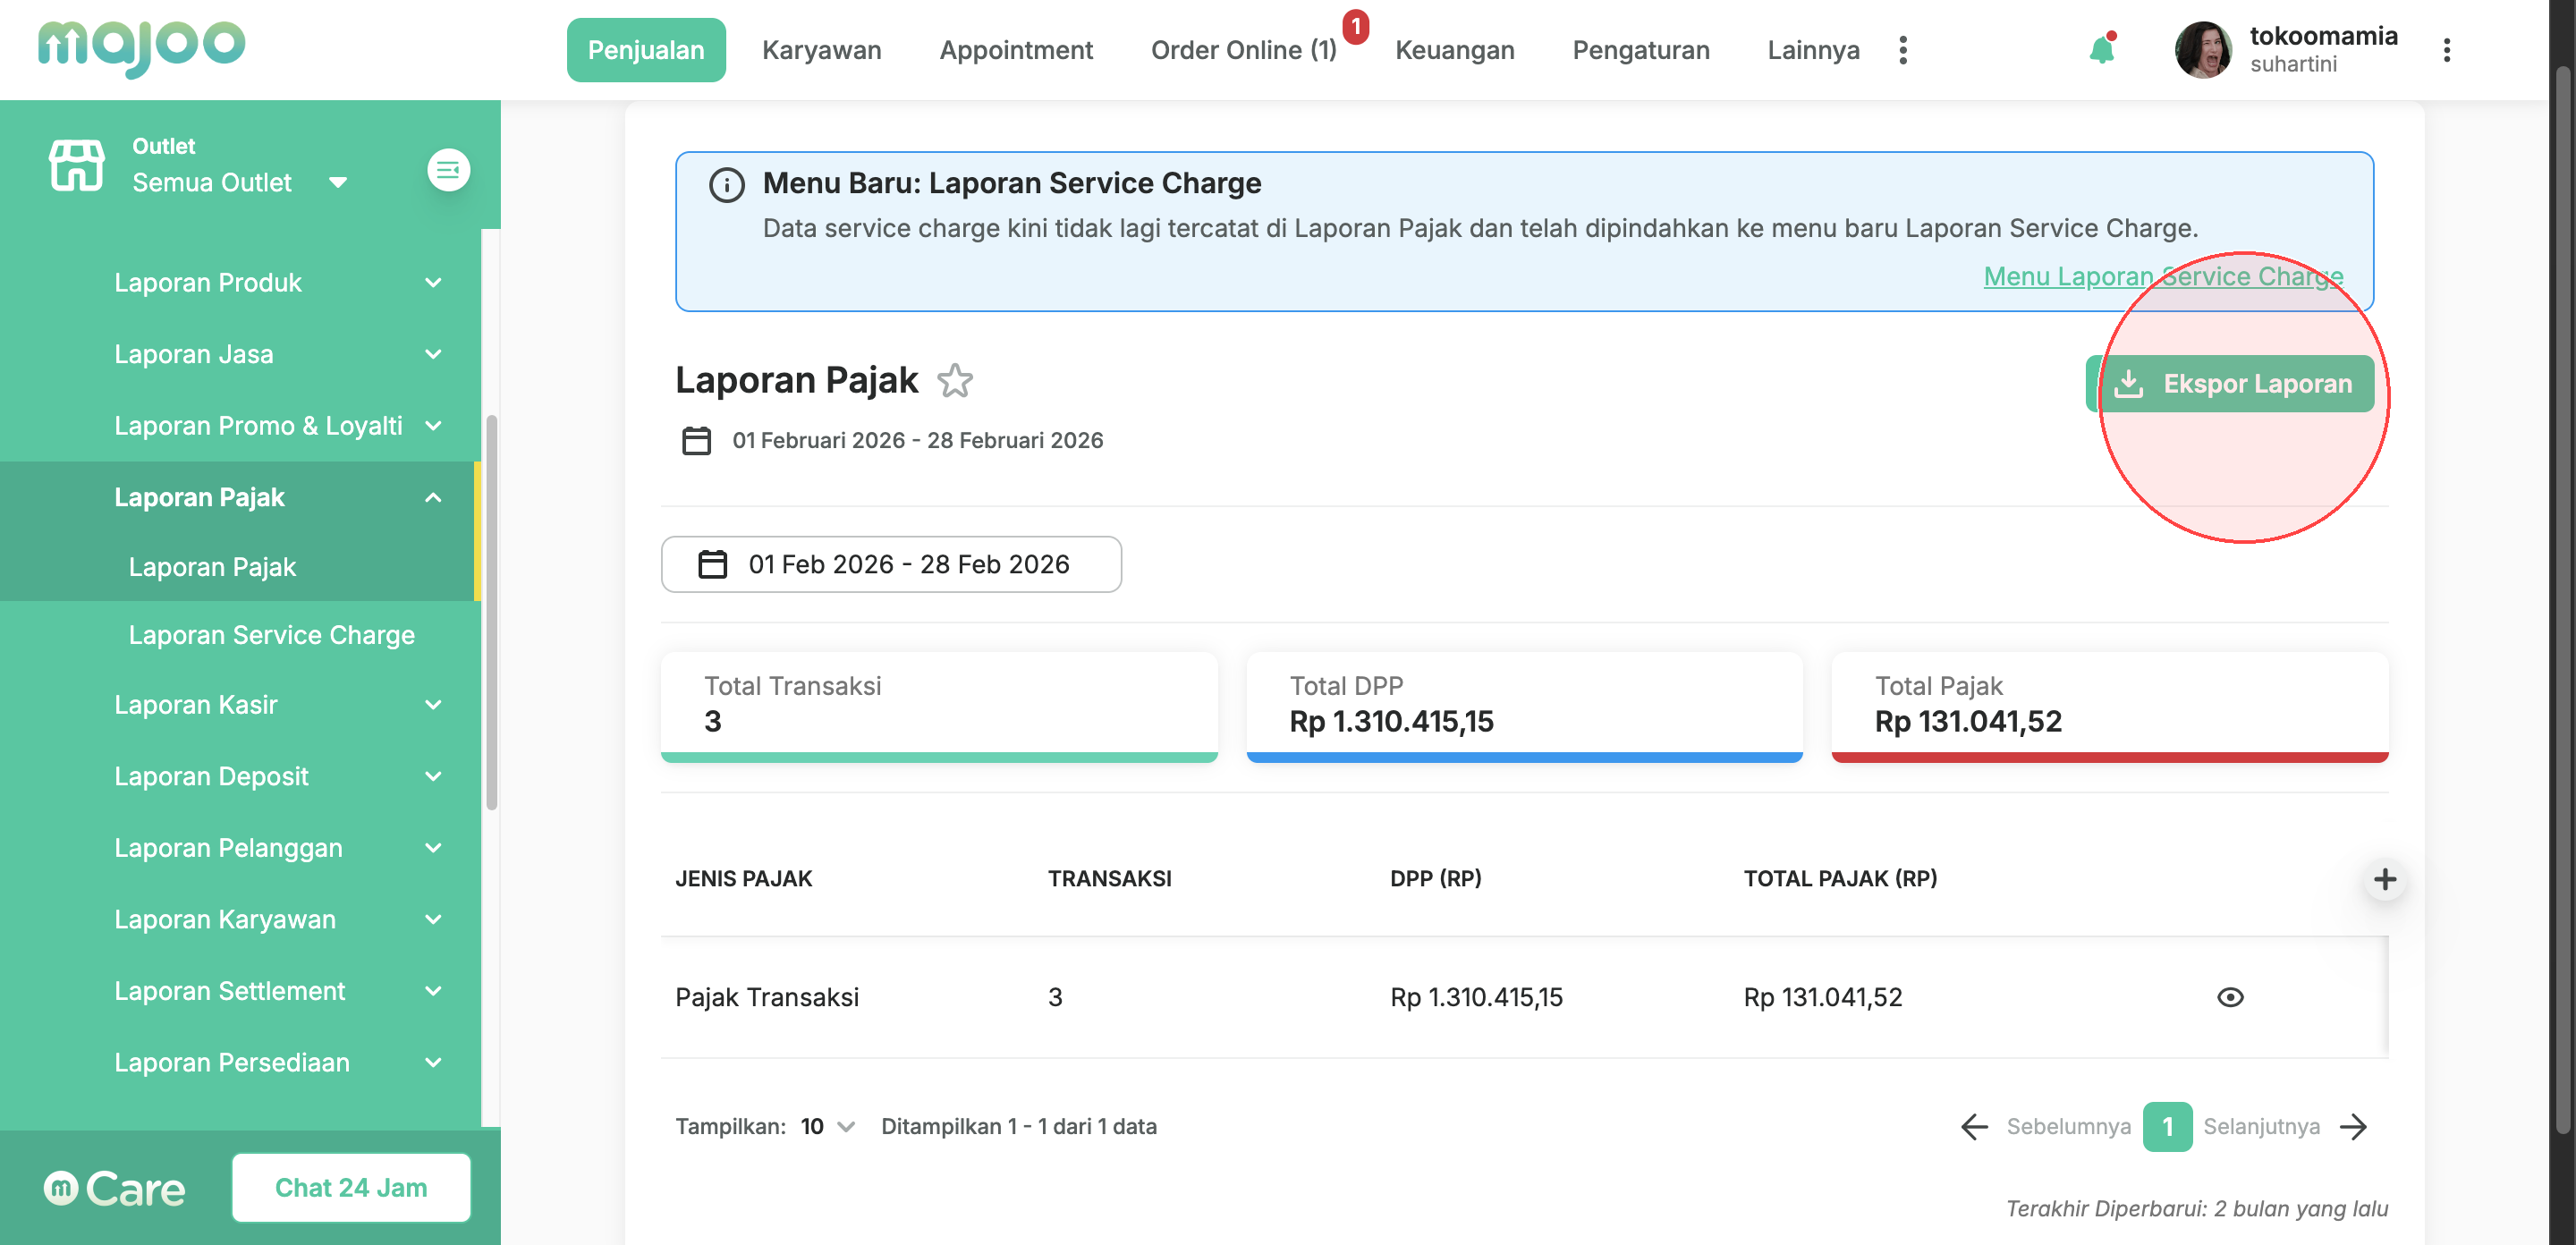Screen dimensions: 2576x1245
Task: Open the account options three-dot menu
Action: [2446, 50]
